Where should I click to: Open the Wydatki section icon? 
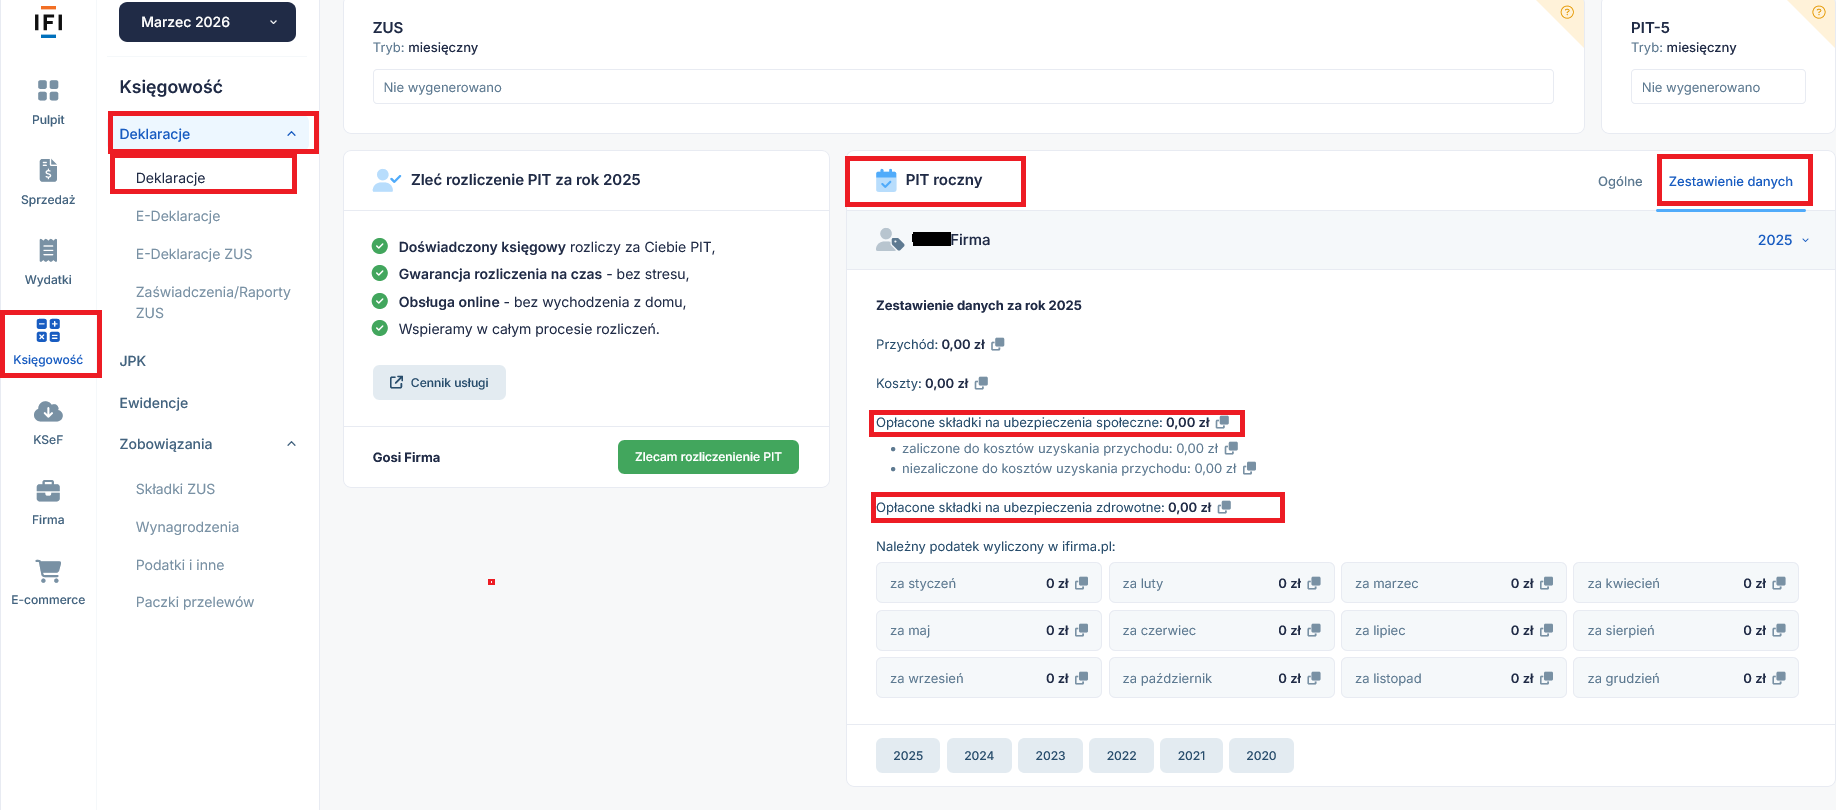[48, 251]
